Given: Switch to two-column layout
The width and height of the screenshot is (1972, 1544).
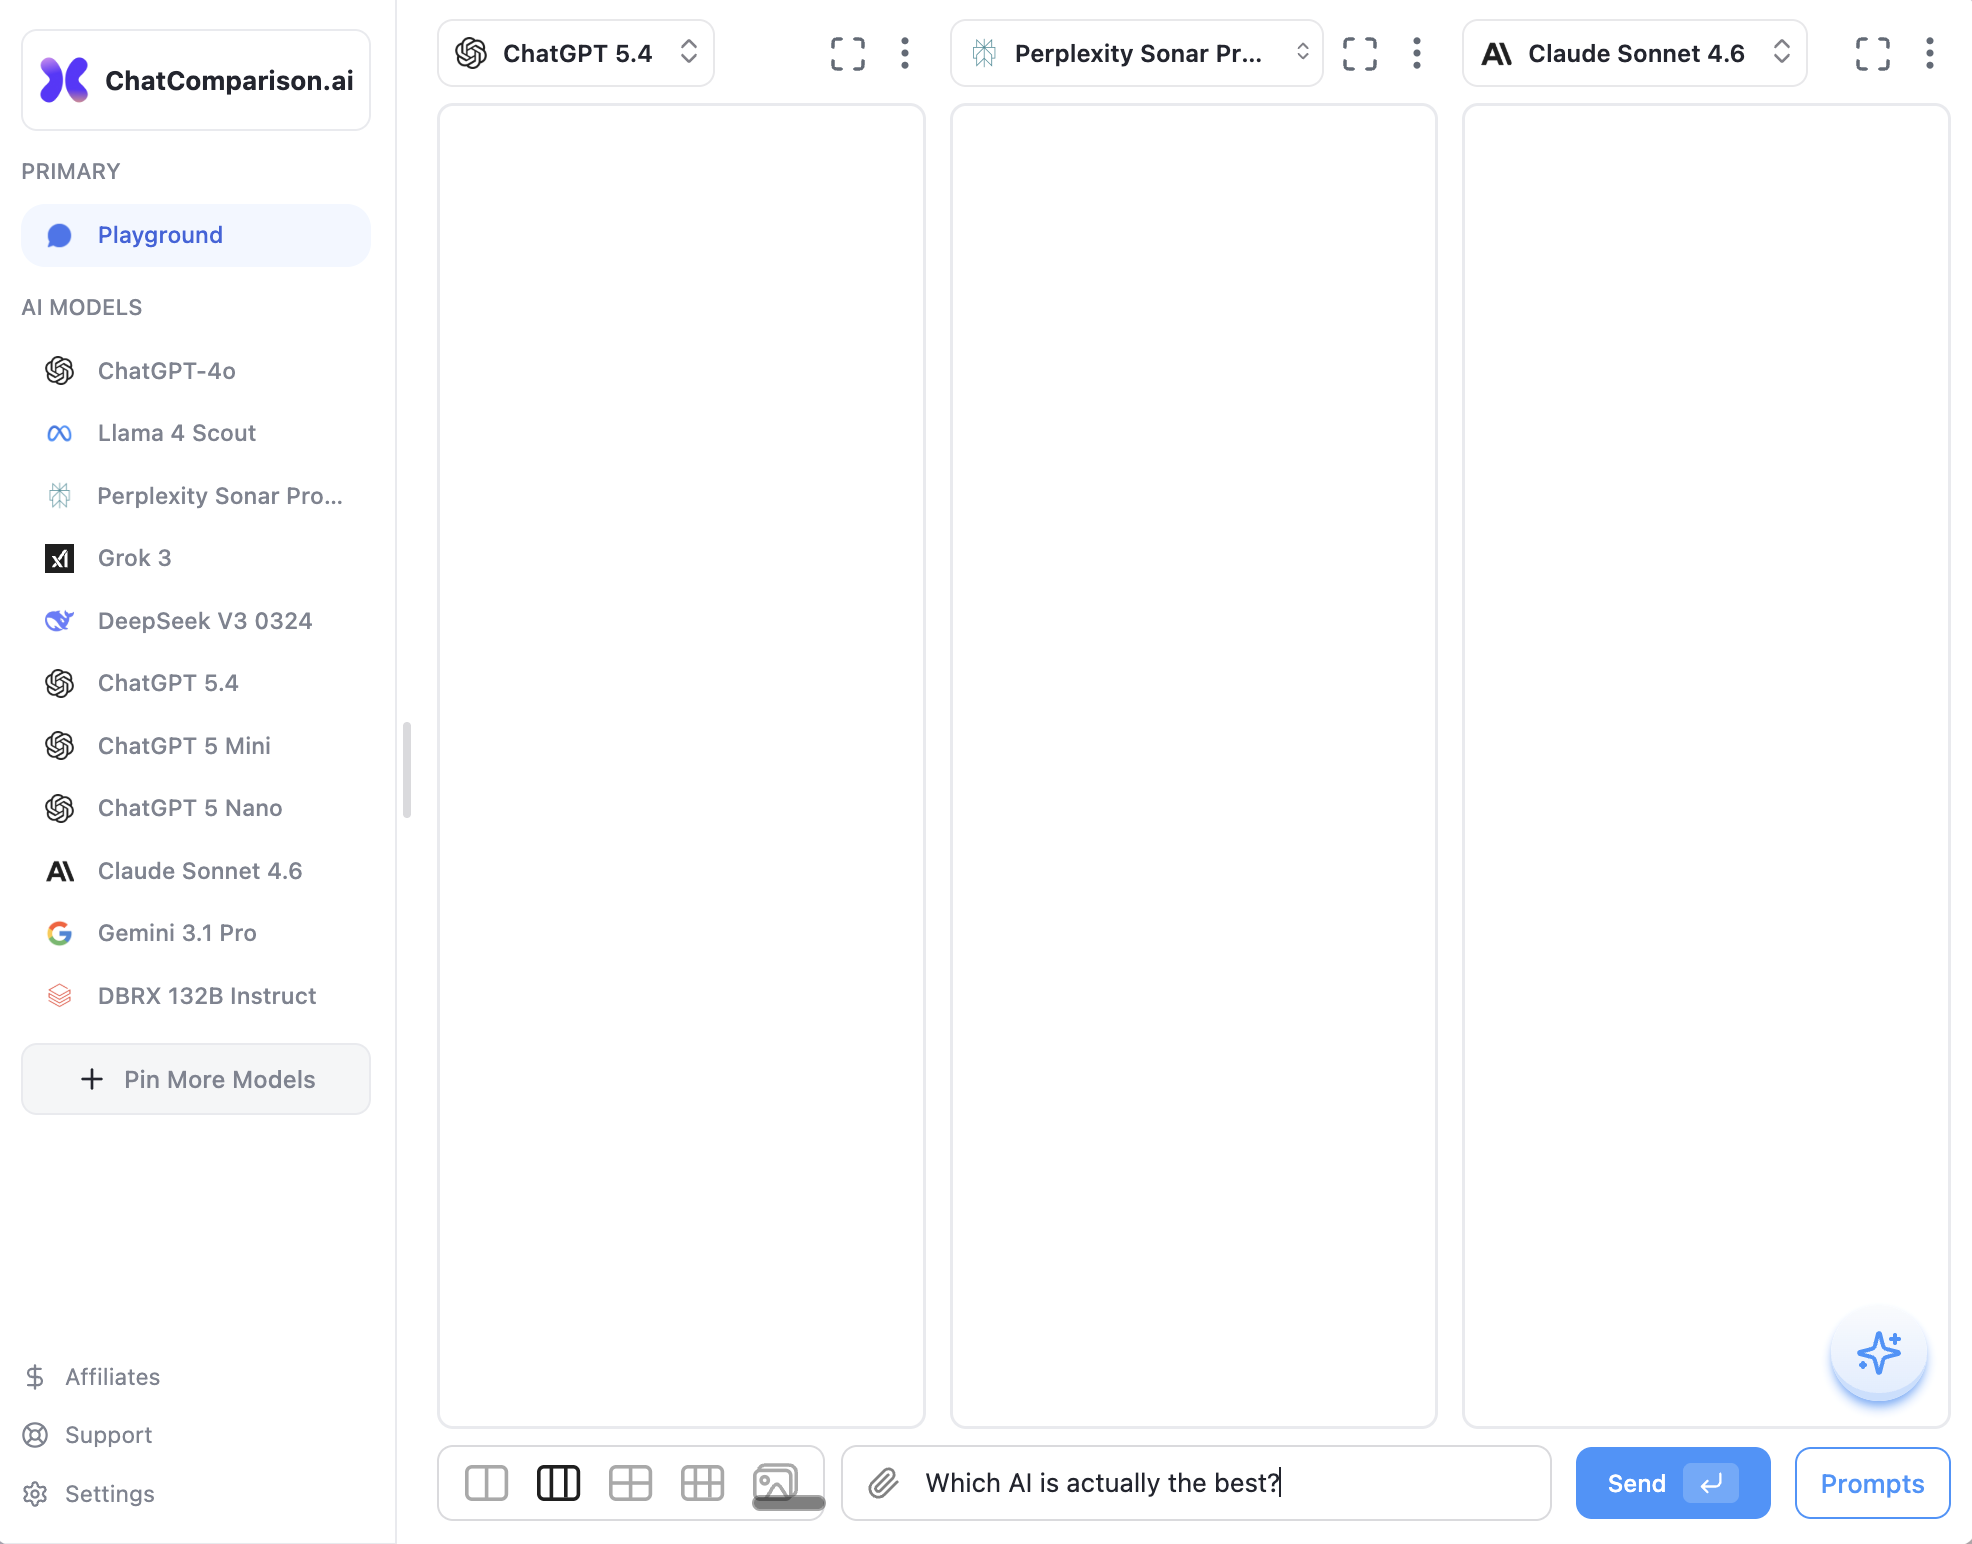Looking at the screenshot, I should [x=487, y=1483].
